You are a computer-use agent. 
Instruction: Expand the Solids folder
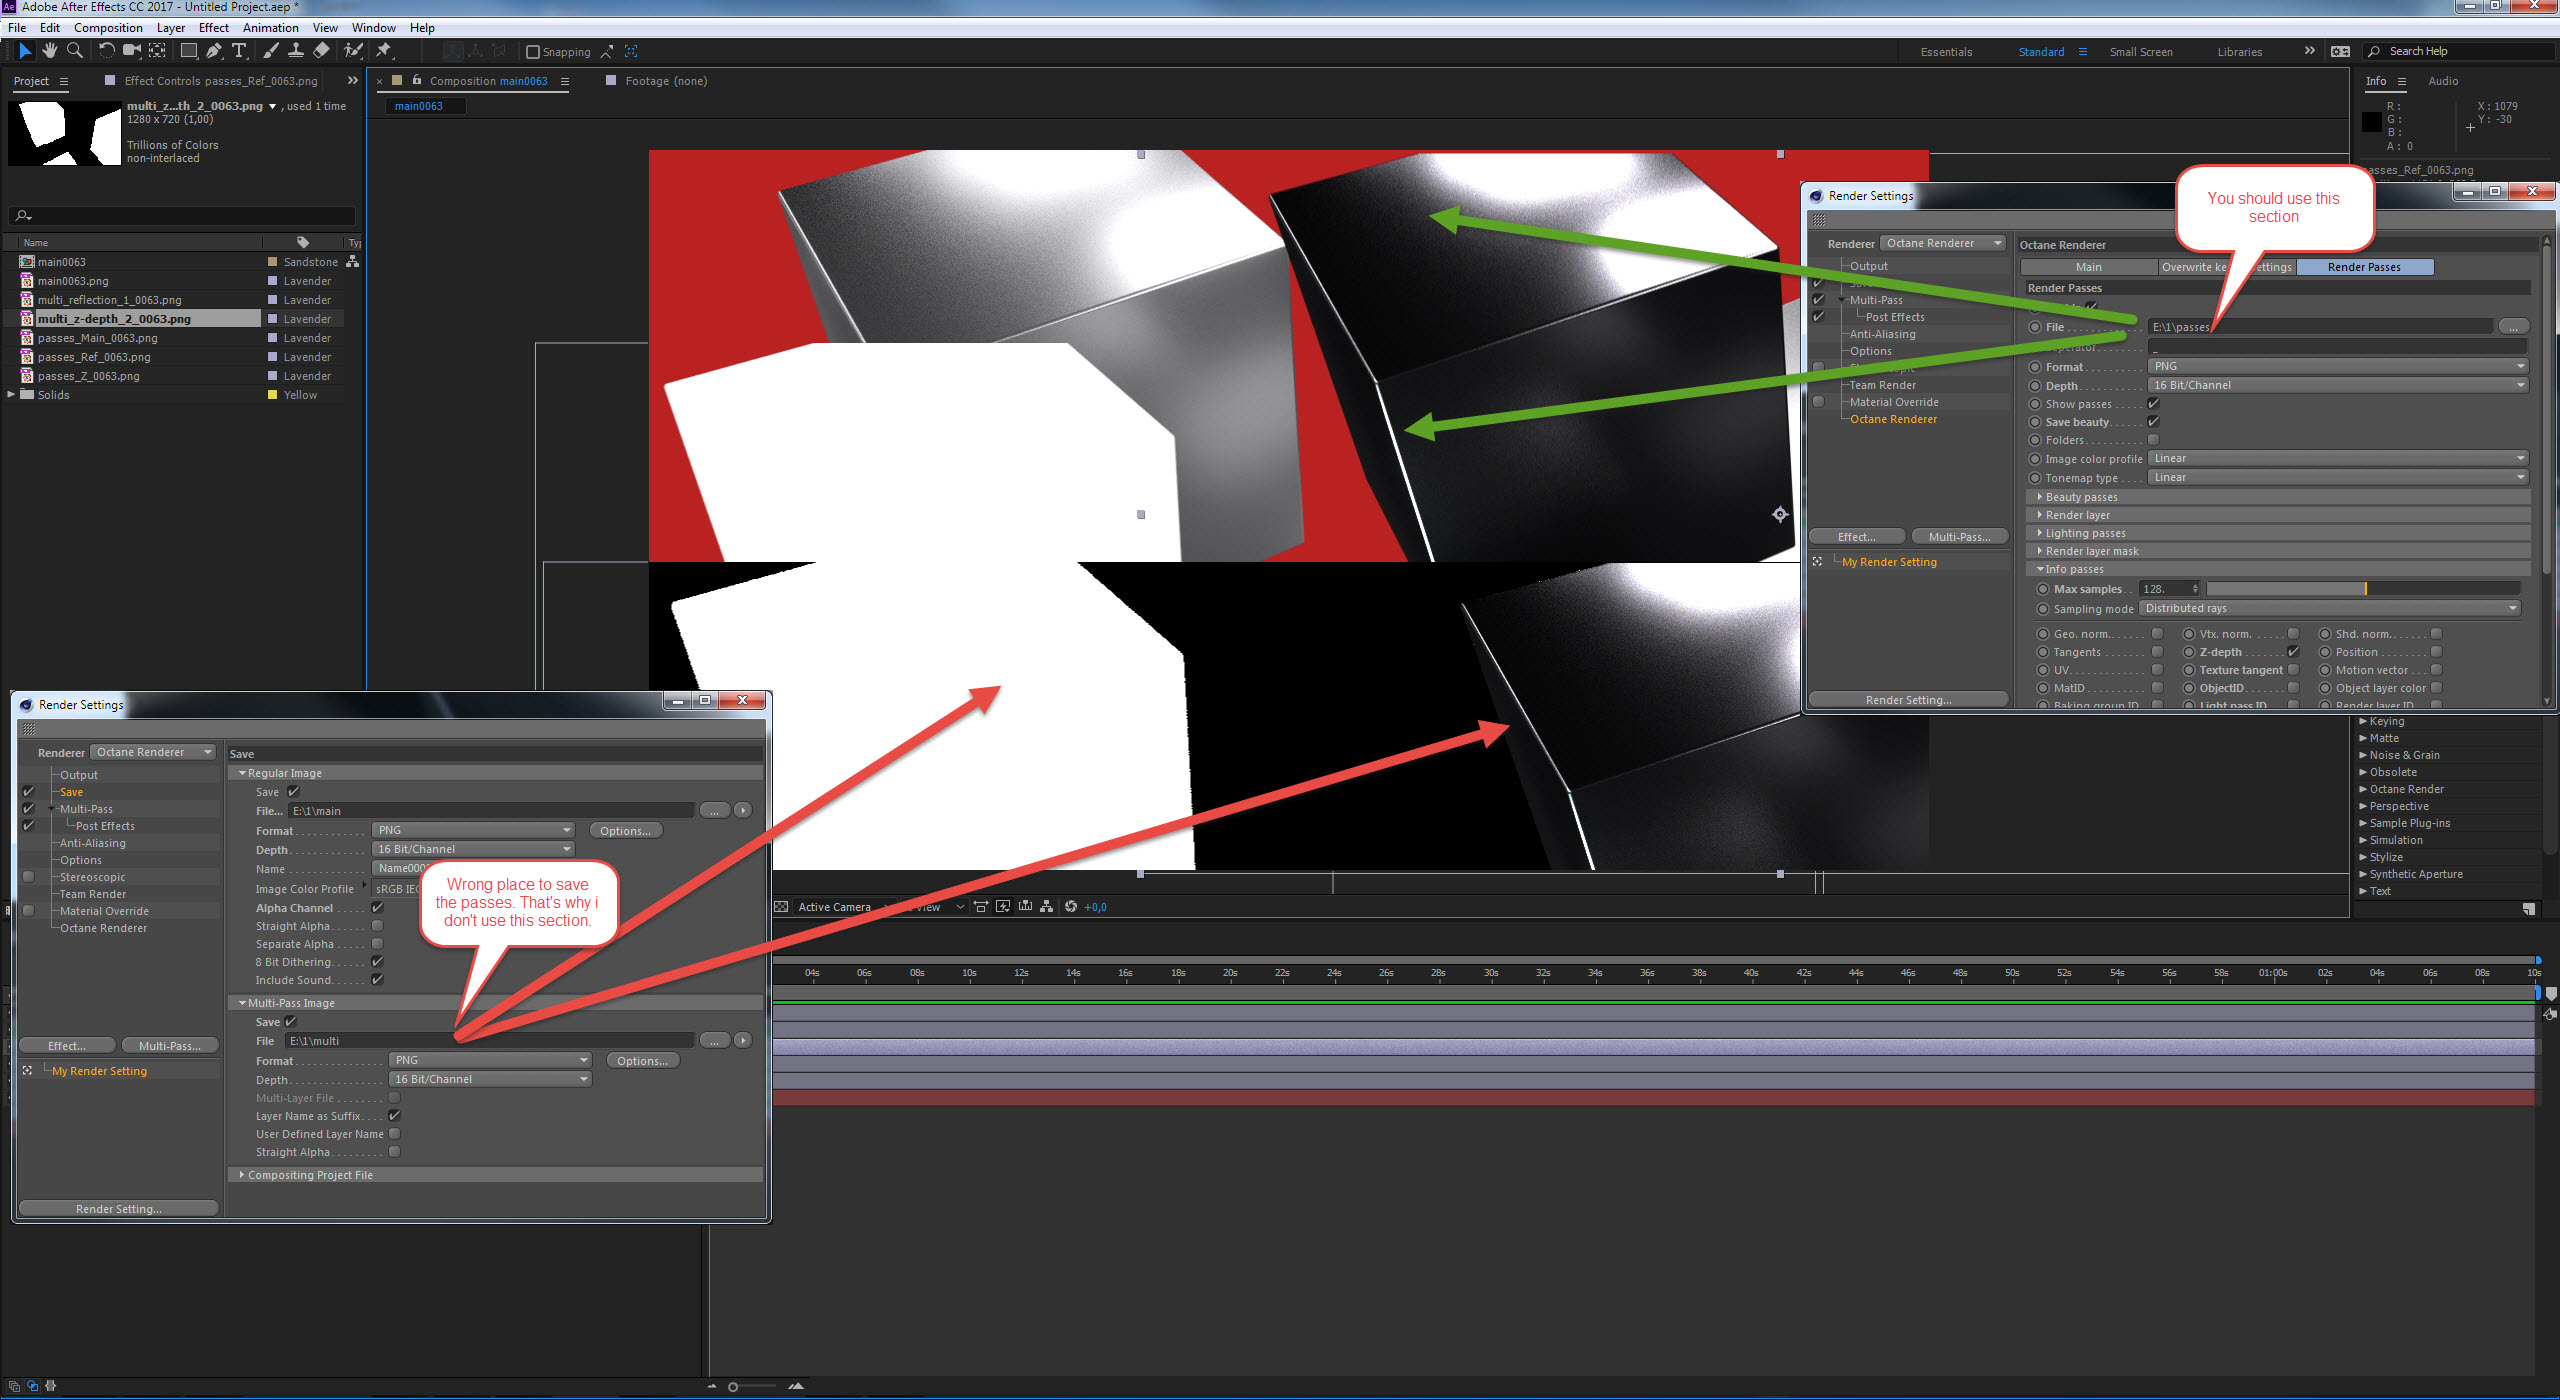click(x=11, y=395)
